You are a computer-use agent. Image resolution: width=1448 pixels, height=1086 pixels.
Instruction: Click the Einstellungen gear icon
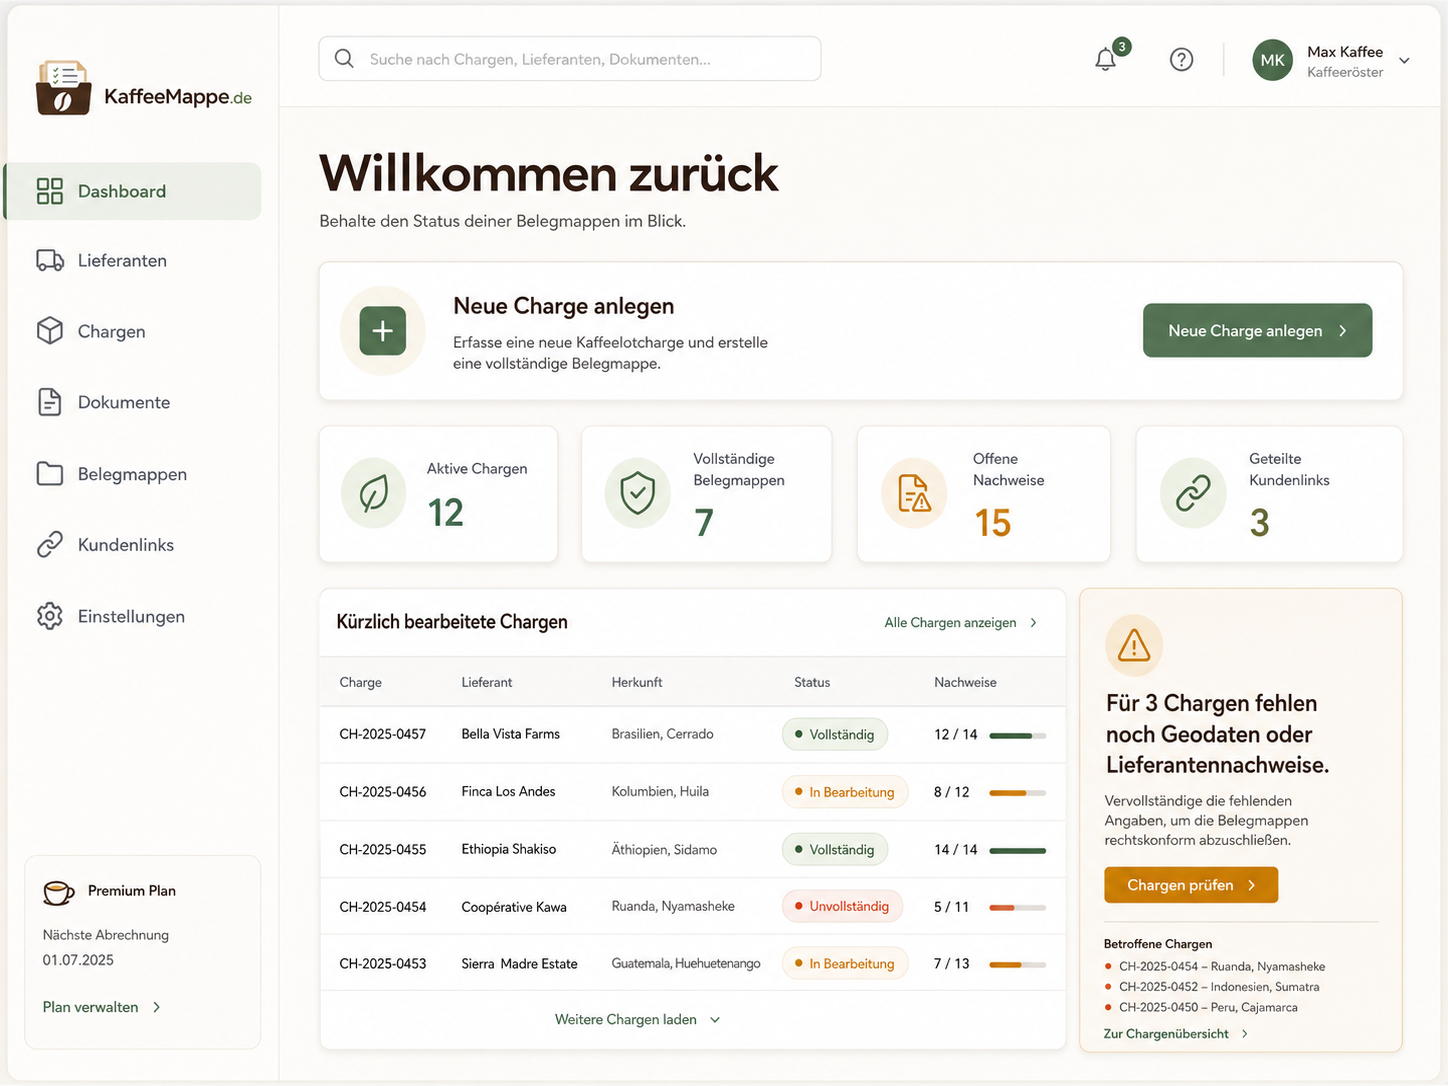[50, 616]
